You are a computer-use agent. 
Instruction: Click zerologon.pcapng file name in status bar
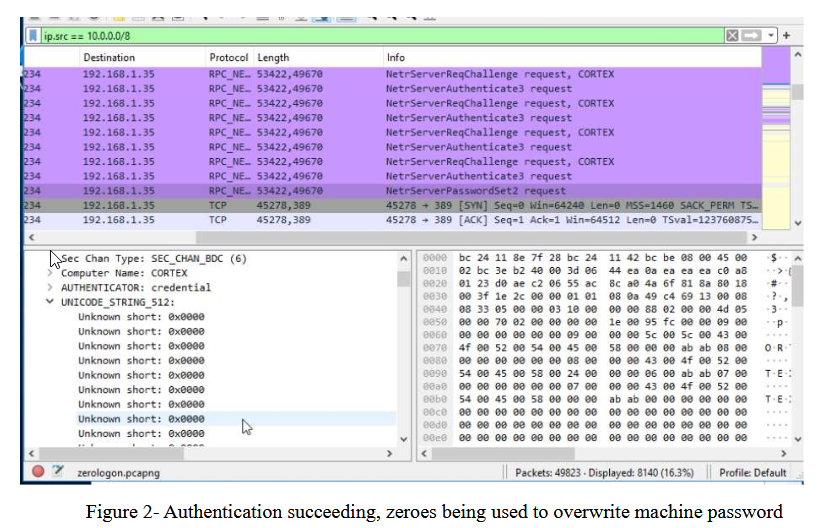click(x=118, y=473)
